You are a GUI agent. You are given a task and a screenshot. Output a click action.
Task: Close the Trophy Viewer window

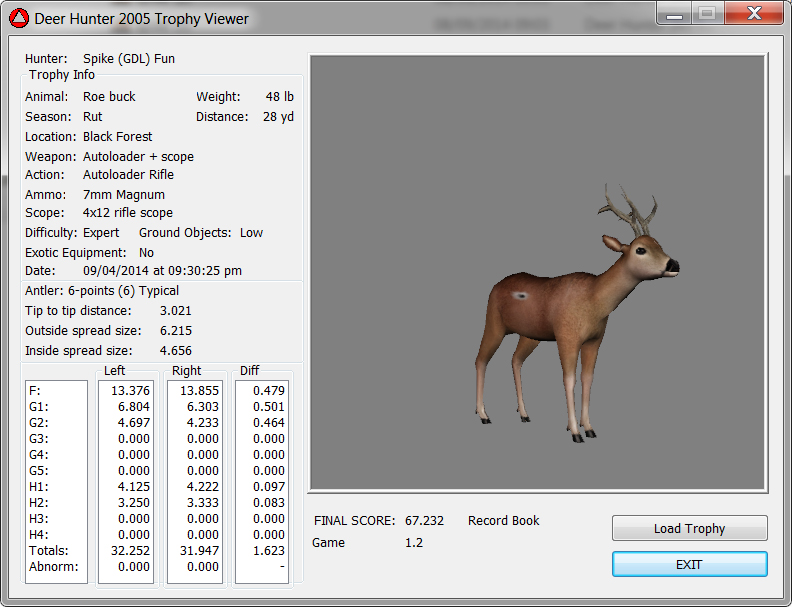pos(754,13)
